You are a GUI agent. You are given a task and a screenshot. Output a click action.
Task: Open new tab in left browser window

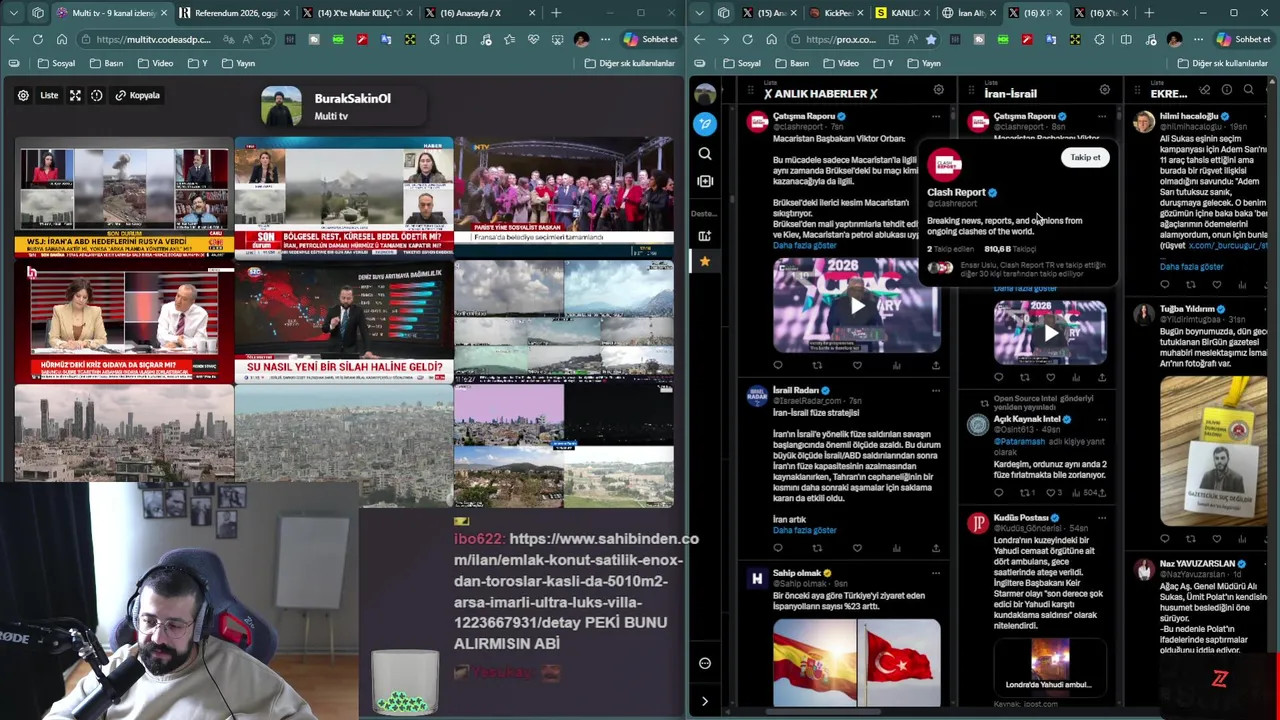pyautogui.click(x=556, y=13)
